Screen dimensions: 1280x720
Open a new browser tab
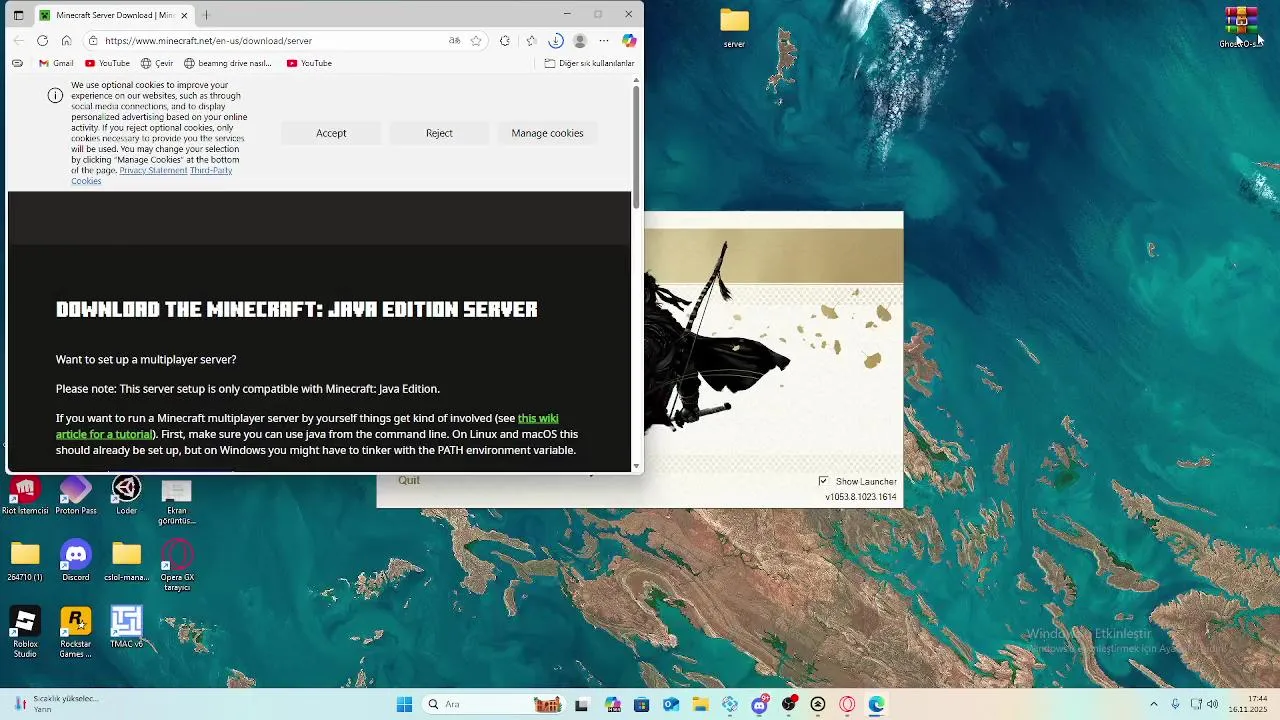206,15
